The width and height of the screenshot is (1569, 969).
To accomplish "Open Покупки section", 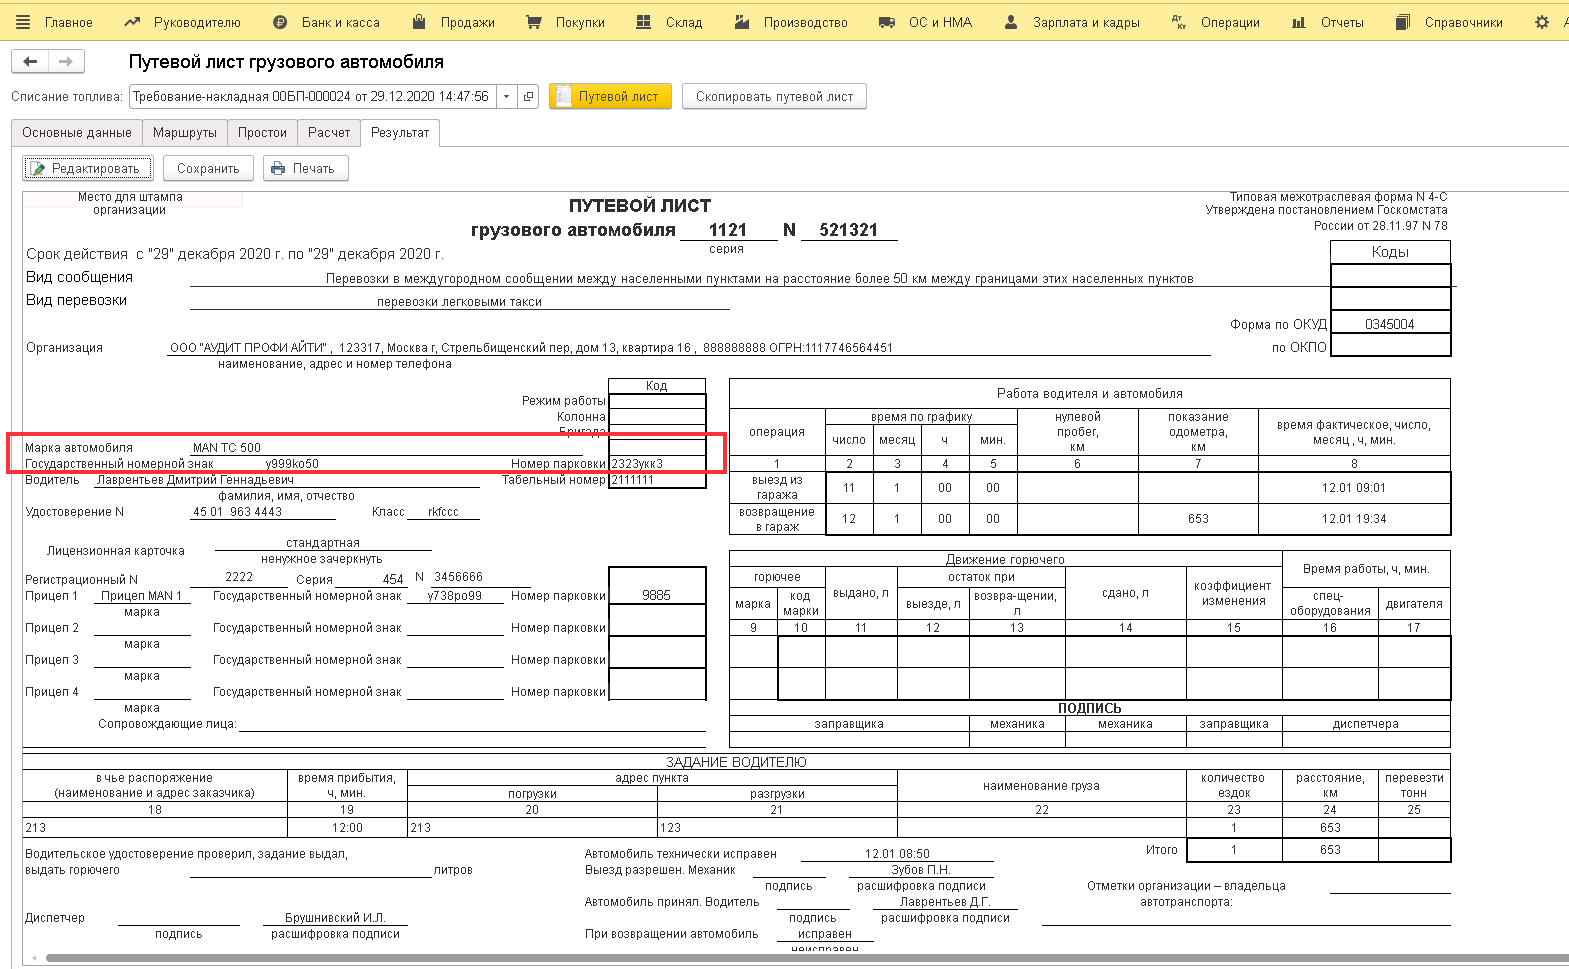I will tap(566, 22).
